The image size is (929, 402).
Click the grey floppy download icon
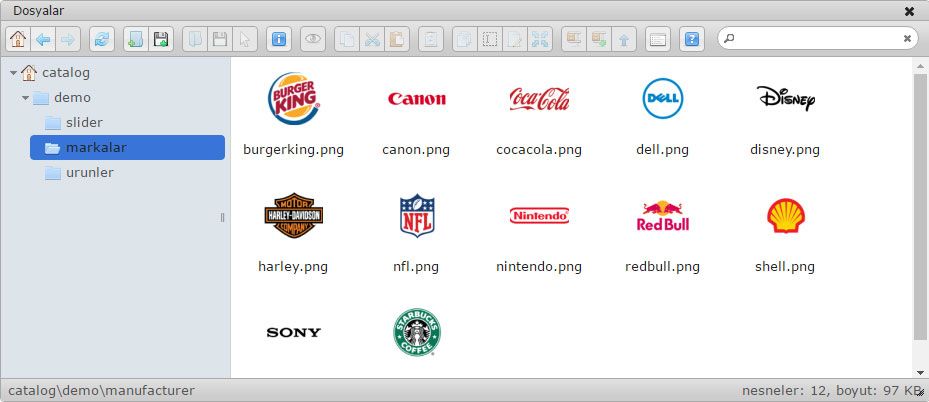point(220,40)
